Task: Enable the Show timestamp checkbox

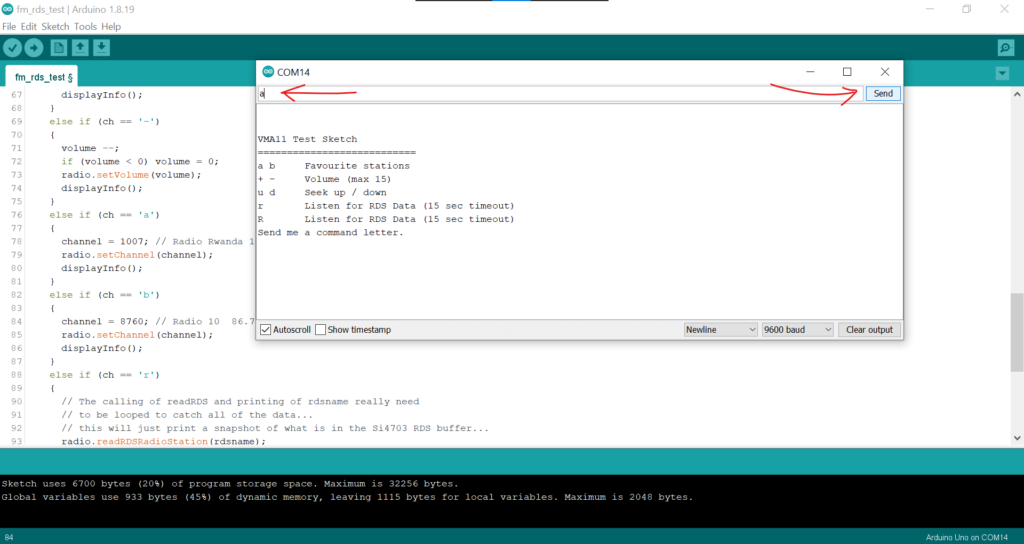Action: click(x=321, y=330)
